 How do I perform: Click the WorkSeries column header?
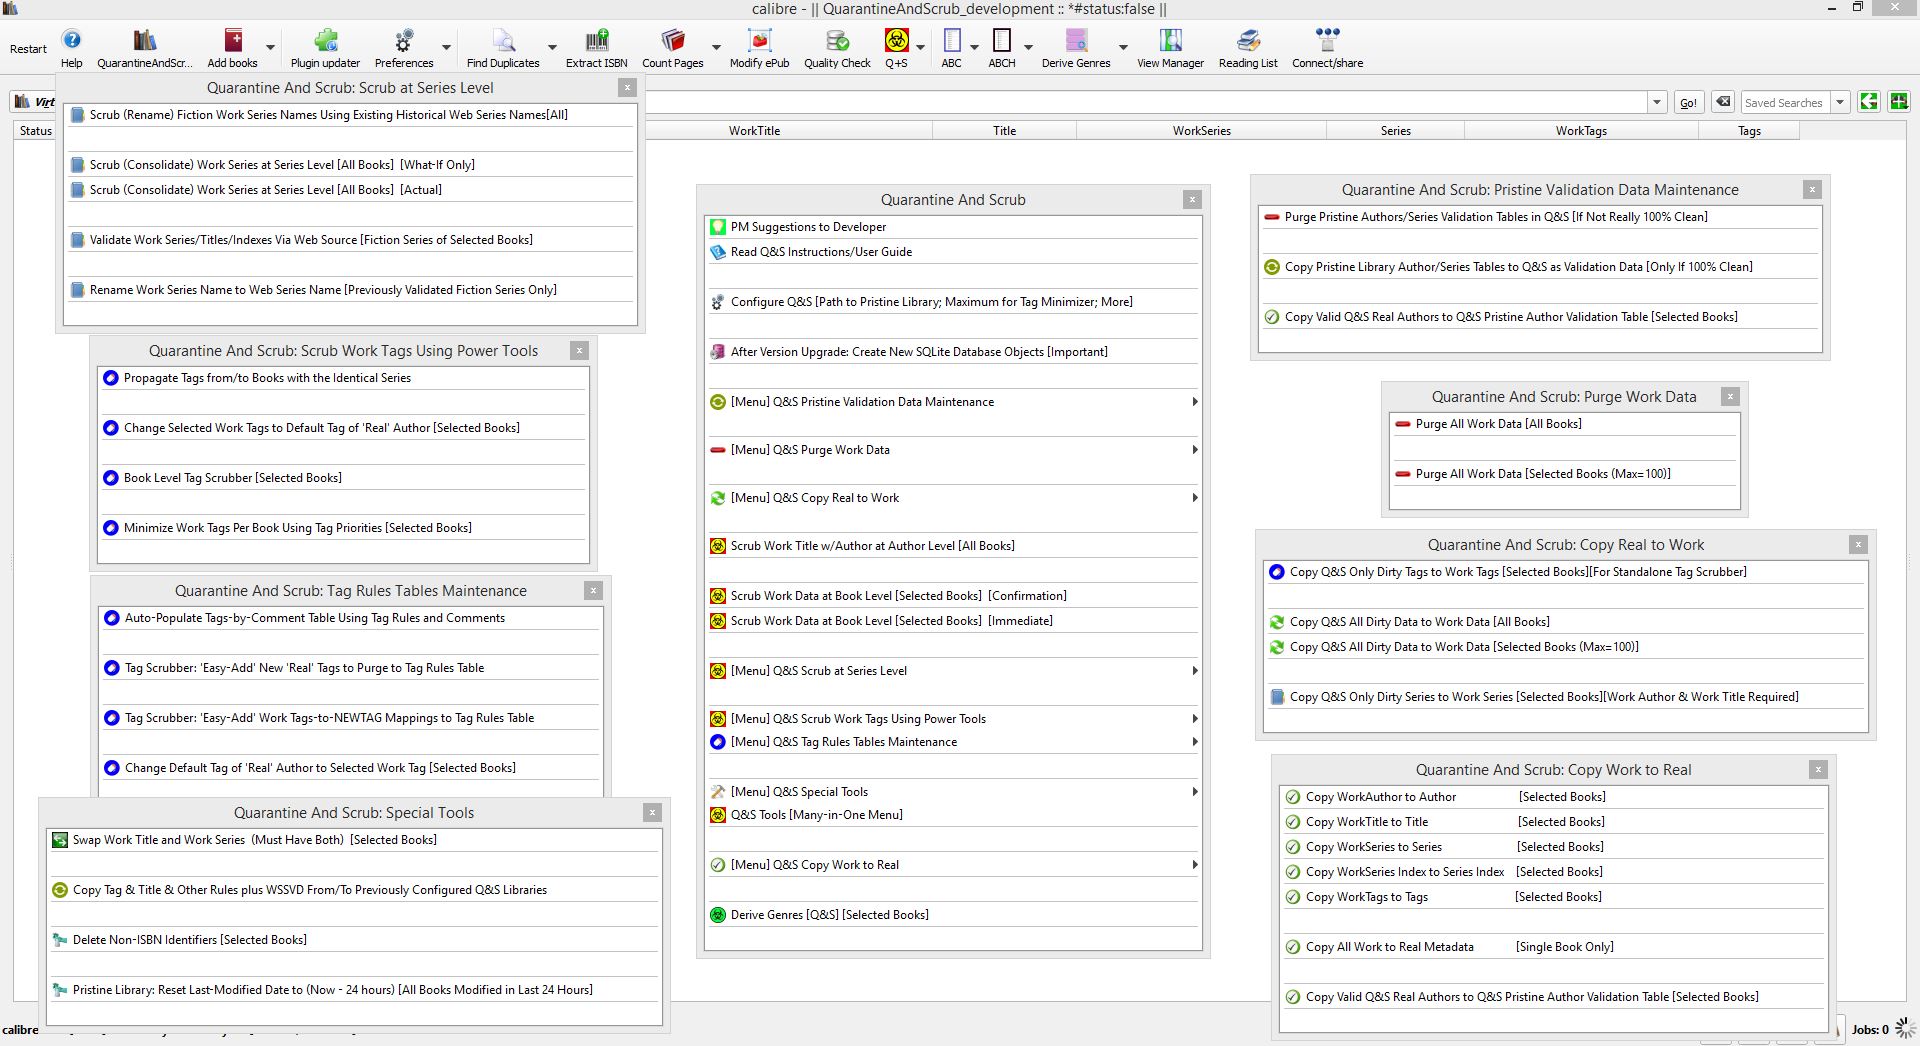coord(1201,131)
